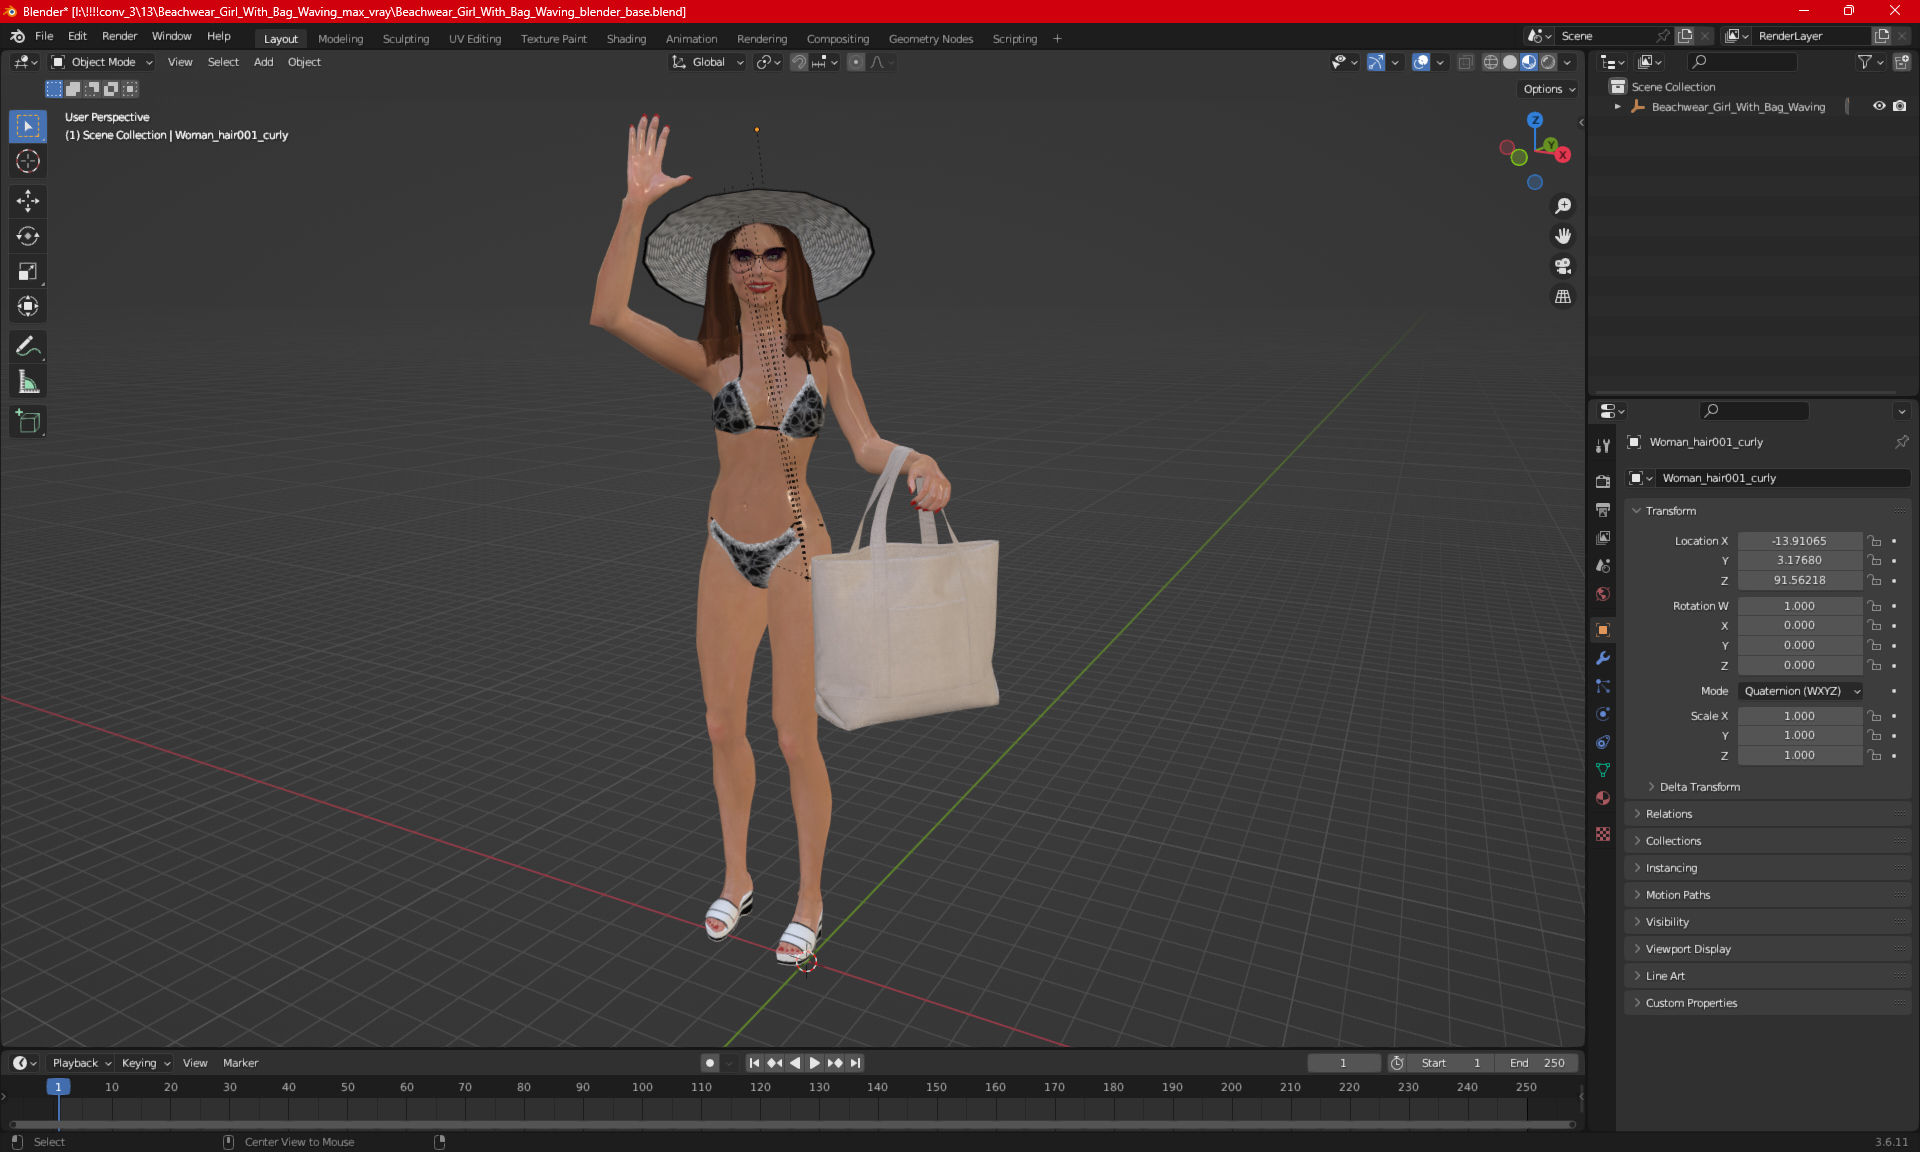Open the Modifiers wrench properties tab
The height and width of the screenshot is (1152, 1920).
1603,658
